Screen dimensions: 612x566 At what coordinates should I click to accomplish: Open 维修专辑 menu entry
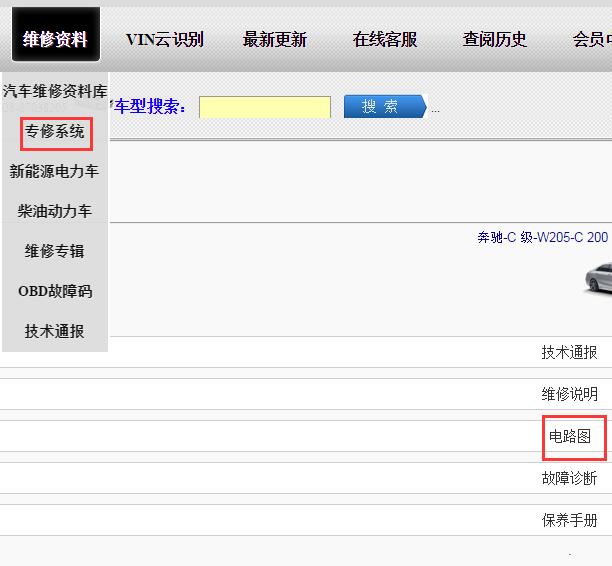point(55,251)
